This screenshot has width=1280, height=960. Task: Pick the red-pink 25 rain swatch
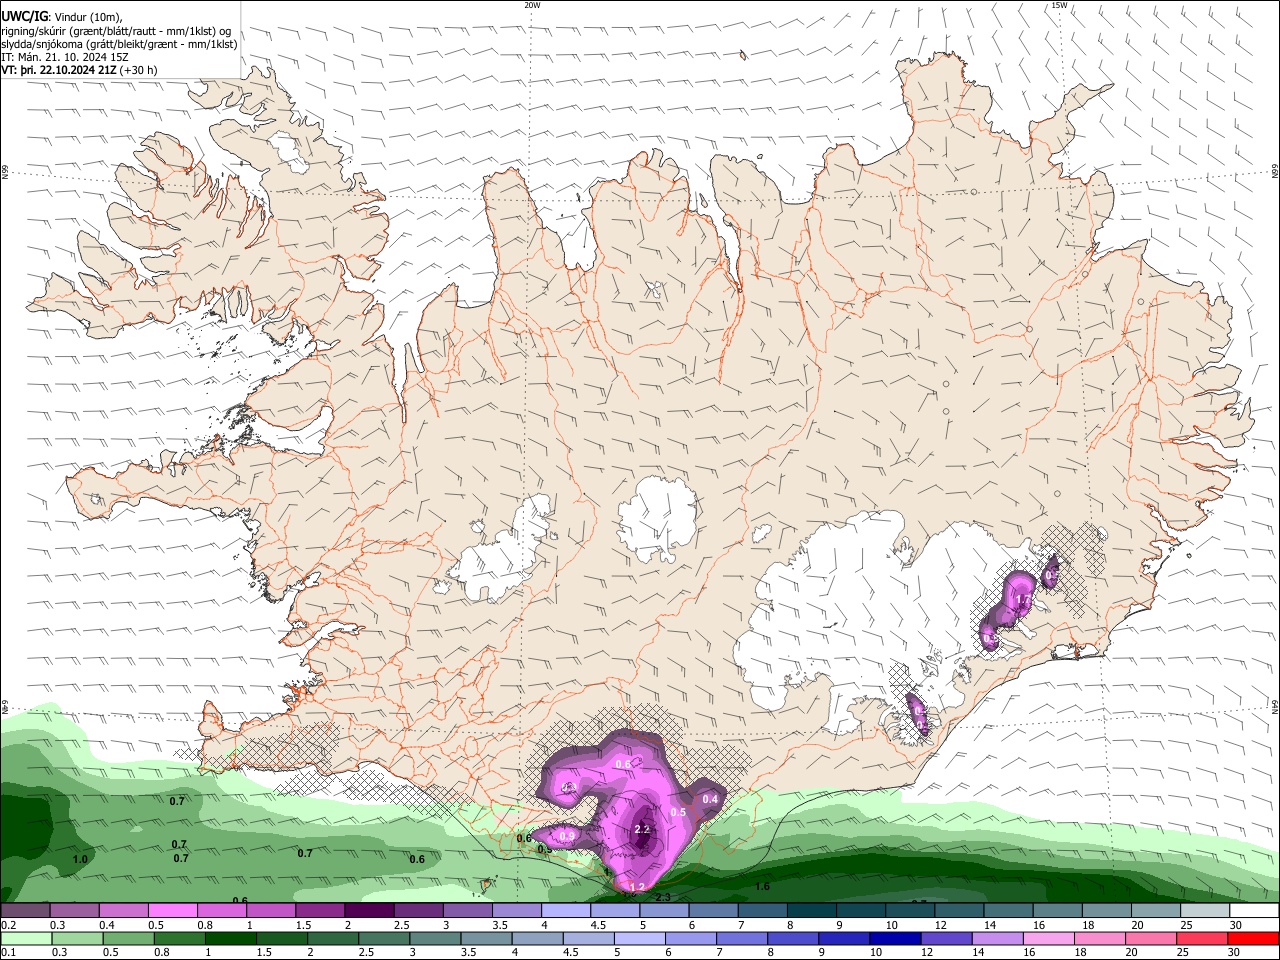[1202, 938]
